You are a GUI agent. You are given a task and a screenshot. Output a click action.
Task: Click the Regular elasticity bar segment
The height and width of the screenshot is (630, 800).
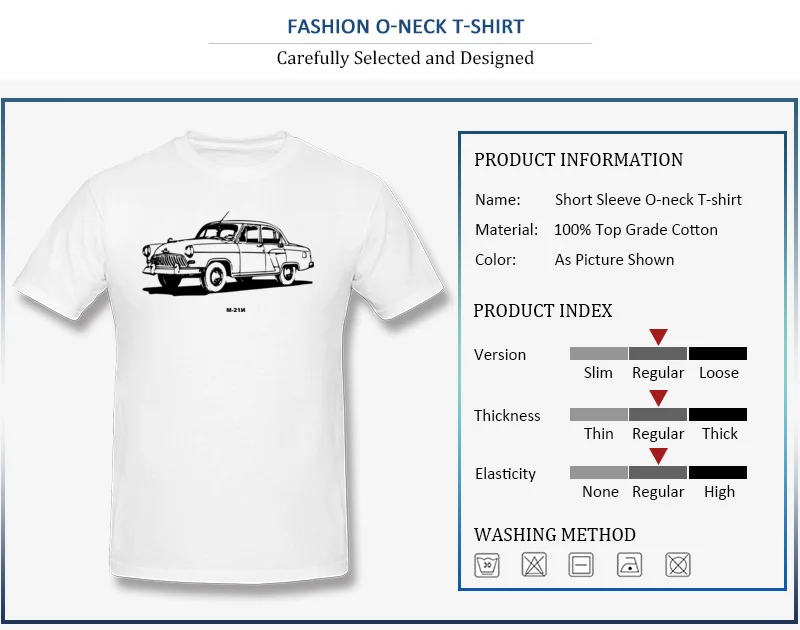pyautogui.click(x=658, y=472)
